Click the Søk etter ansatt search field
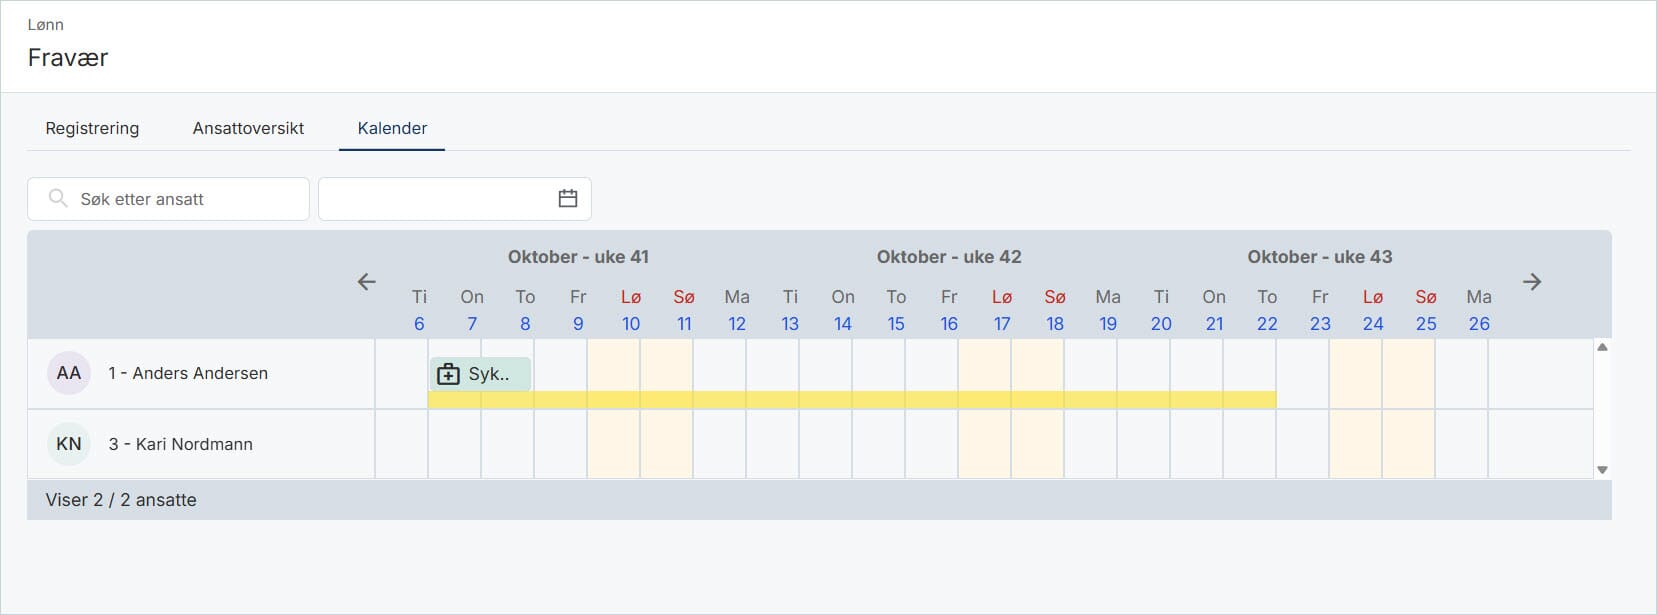This screenshot has width=1657, height=615. pyautogui.click(x=168, y=199)
